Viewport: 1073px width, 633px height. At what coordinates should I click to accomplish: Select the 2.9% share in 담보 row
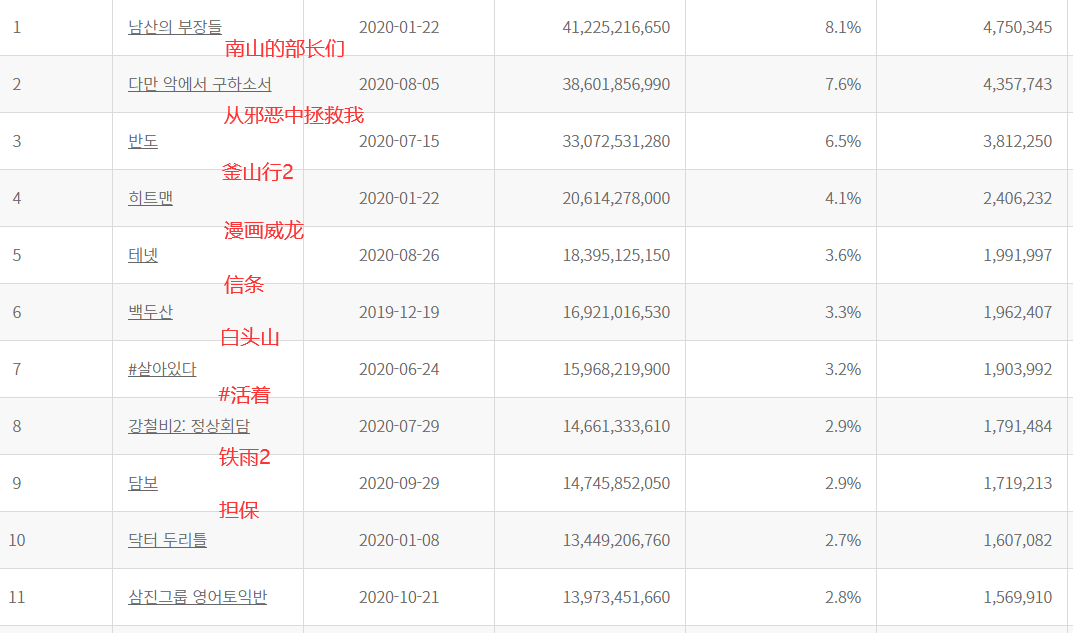click(x=843, y=483)
